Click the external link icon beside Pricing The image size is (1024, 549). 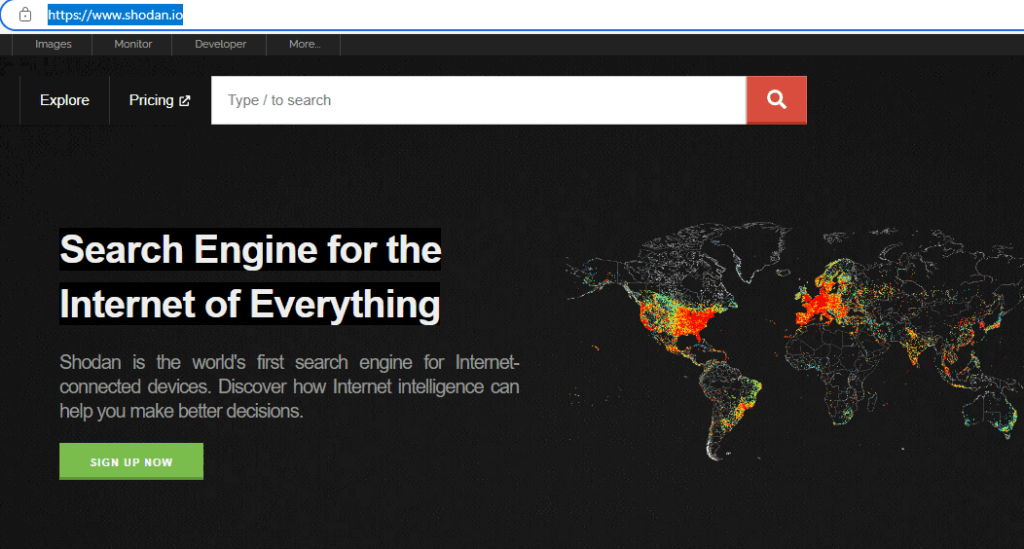pos(185,101)
